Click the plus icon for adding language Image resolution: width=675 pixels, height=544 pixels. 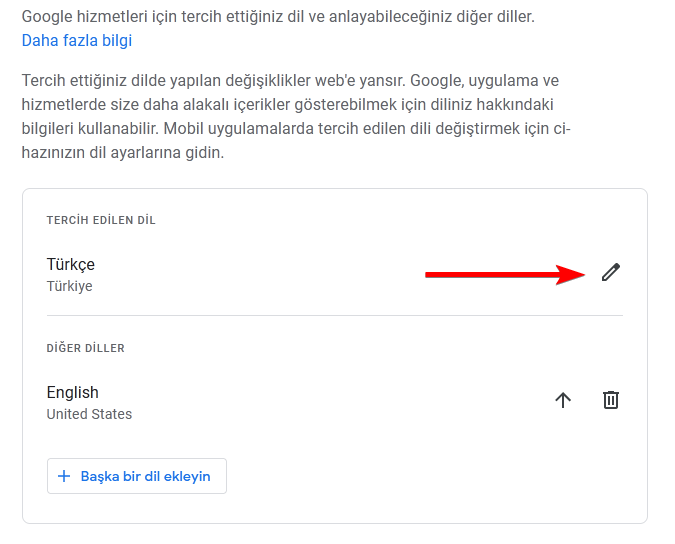(64, 476)
